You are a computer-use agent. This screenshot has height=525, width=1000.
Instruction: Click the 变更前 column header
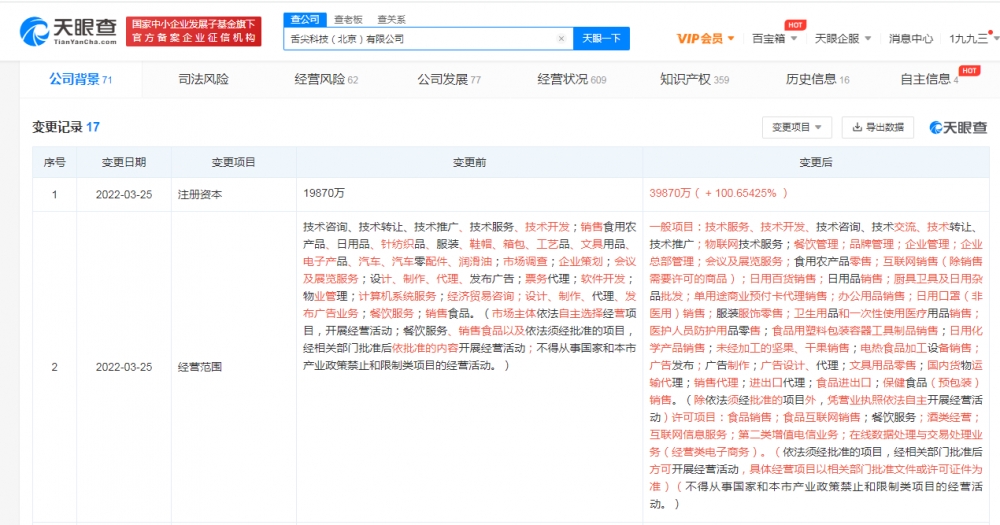click(x=469, y=162)
